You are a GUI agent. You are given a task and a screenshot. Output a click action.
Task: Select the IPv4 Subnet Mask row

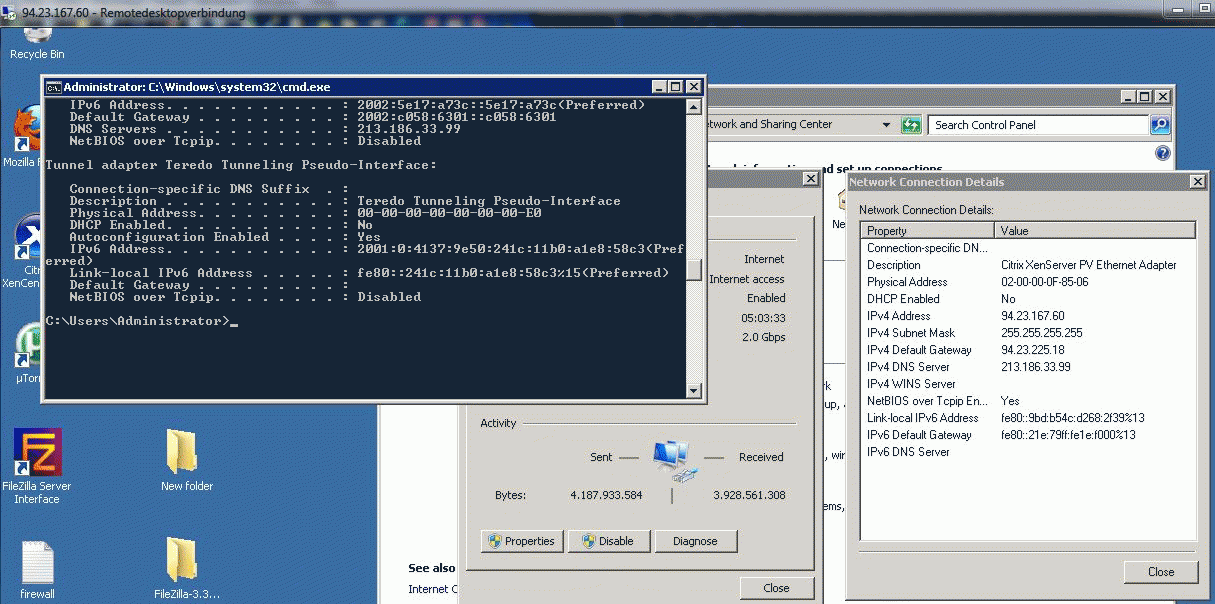[1029, 333]
